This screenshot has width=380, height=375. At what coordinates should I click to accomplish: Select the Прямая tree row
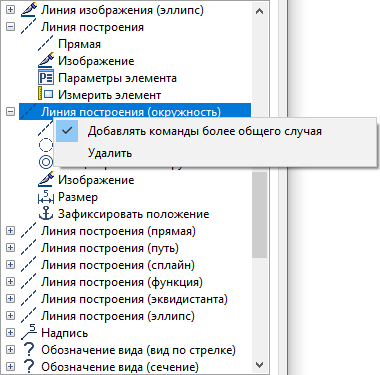point(79,44)
